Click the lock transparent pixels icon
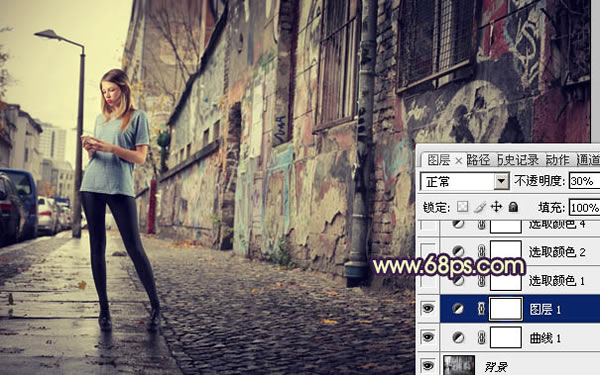600x375 pixels. [x=462, y=207]
